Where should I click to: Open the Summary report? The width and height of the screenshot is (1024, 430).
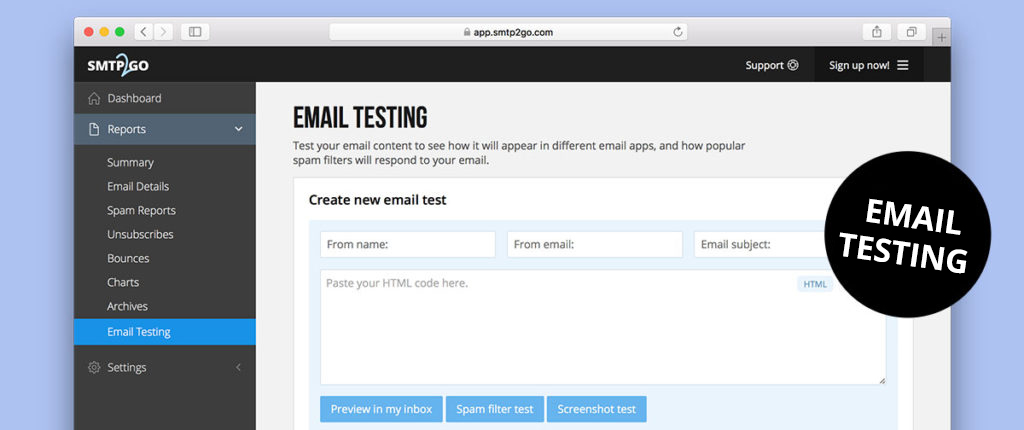(130, 162)
